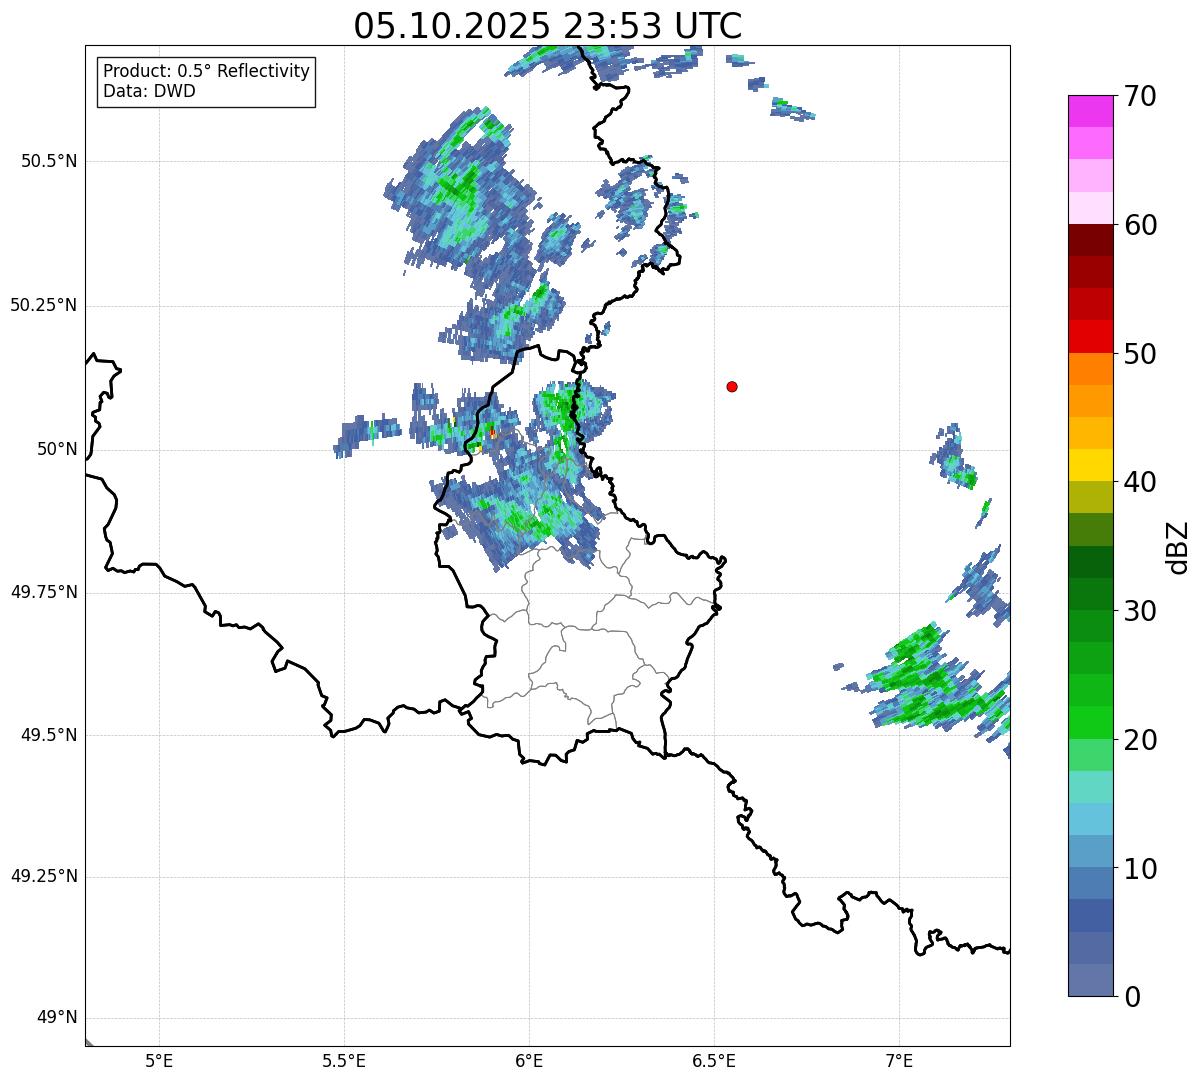Click the latitude label 50°N
The height and width of the screenshot is (1081, 1202).
tap(57, 449)
